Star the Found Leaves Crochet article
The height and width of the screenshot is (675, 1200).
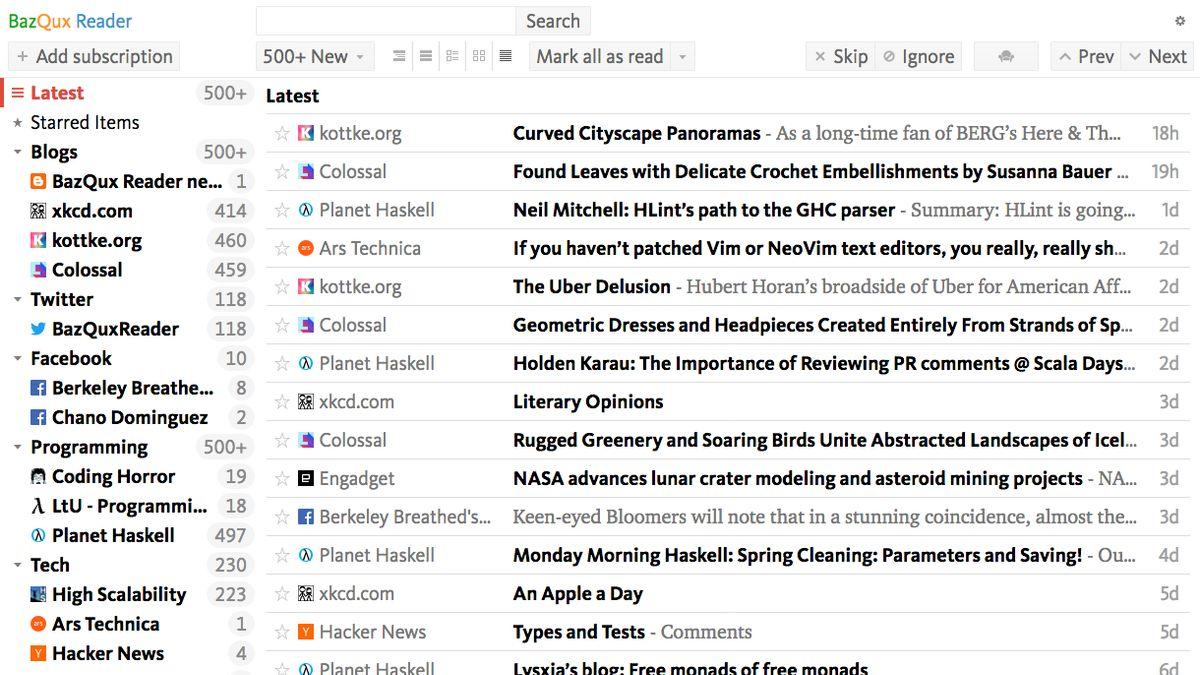282,171
